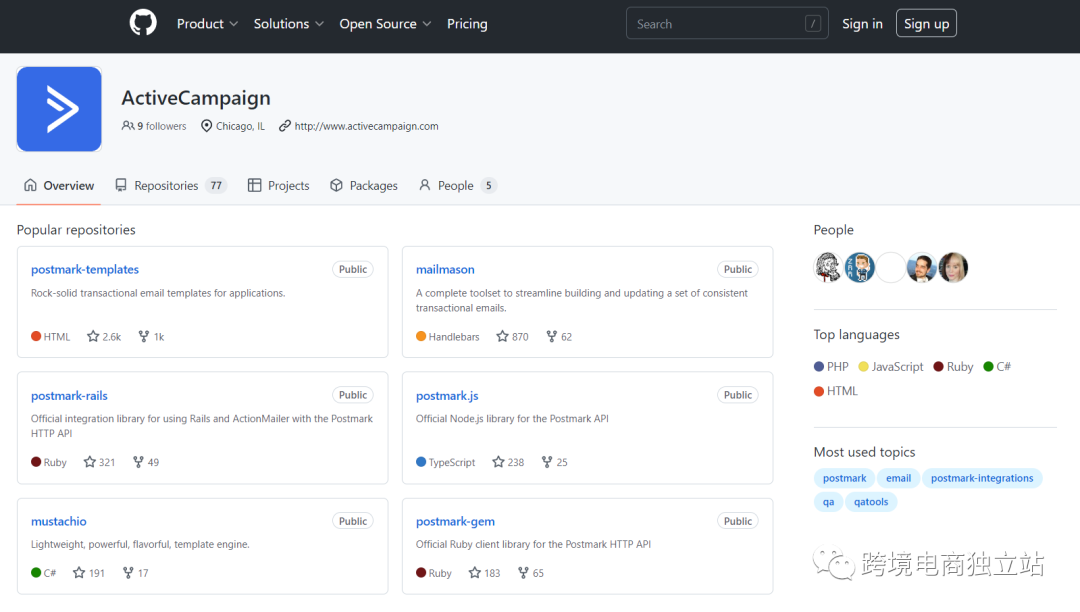
Task: Switch to the Overview tab
Action: (59, 185)
